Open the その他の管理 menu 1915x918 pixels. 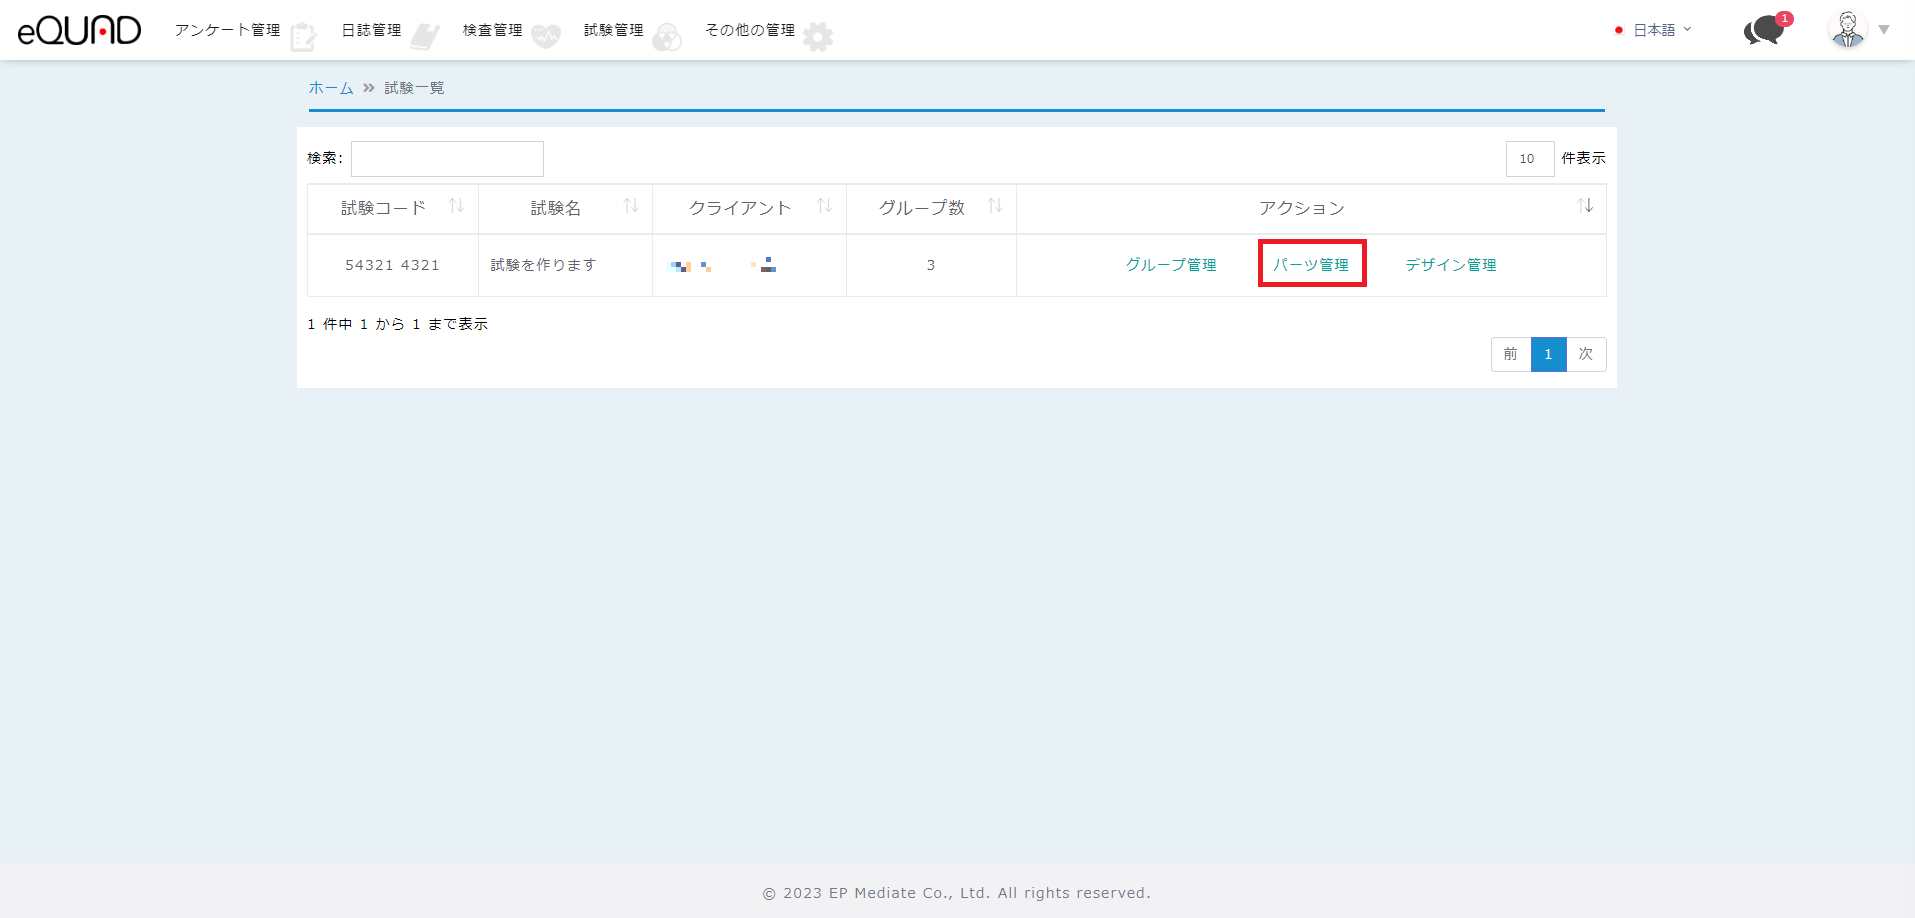click(750, 30)
